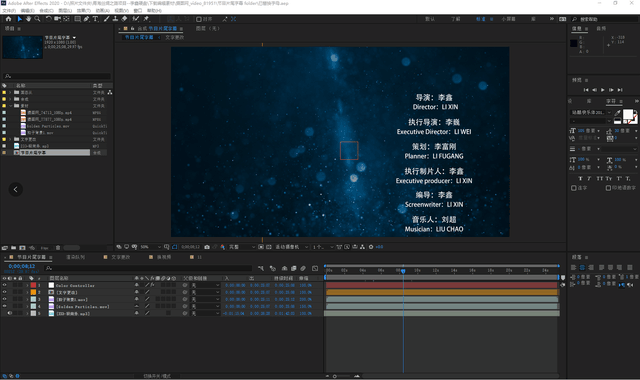Select the Hand tool

tap(28, 19)
